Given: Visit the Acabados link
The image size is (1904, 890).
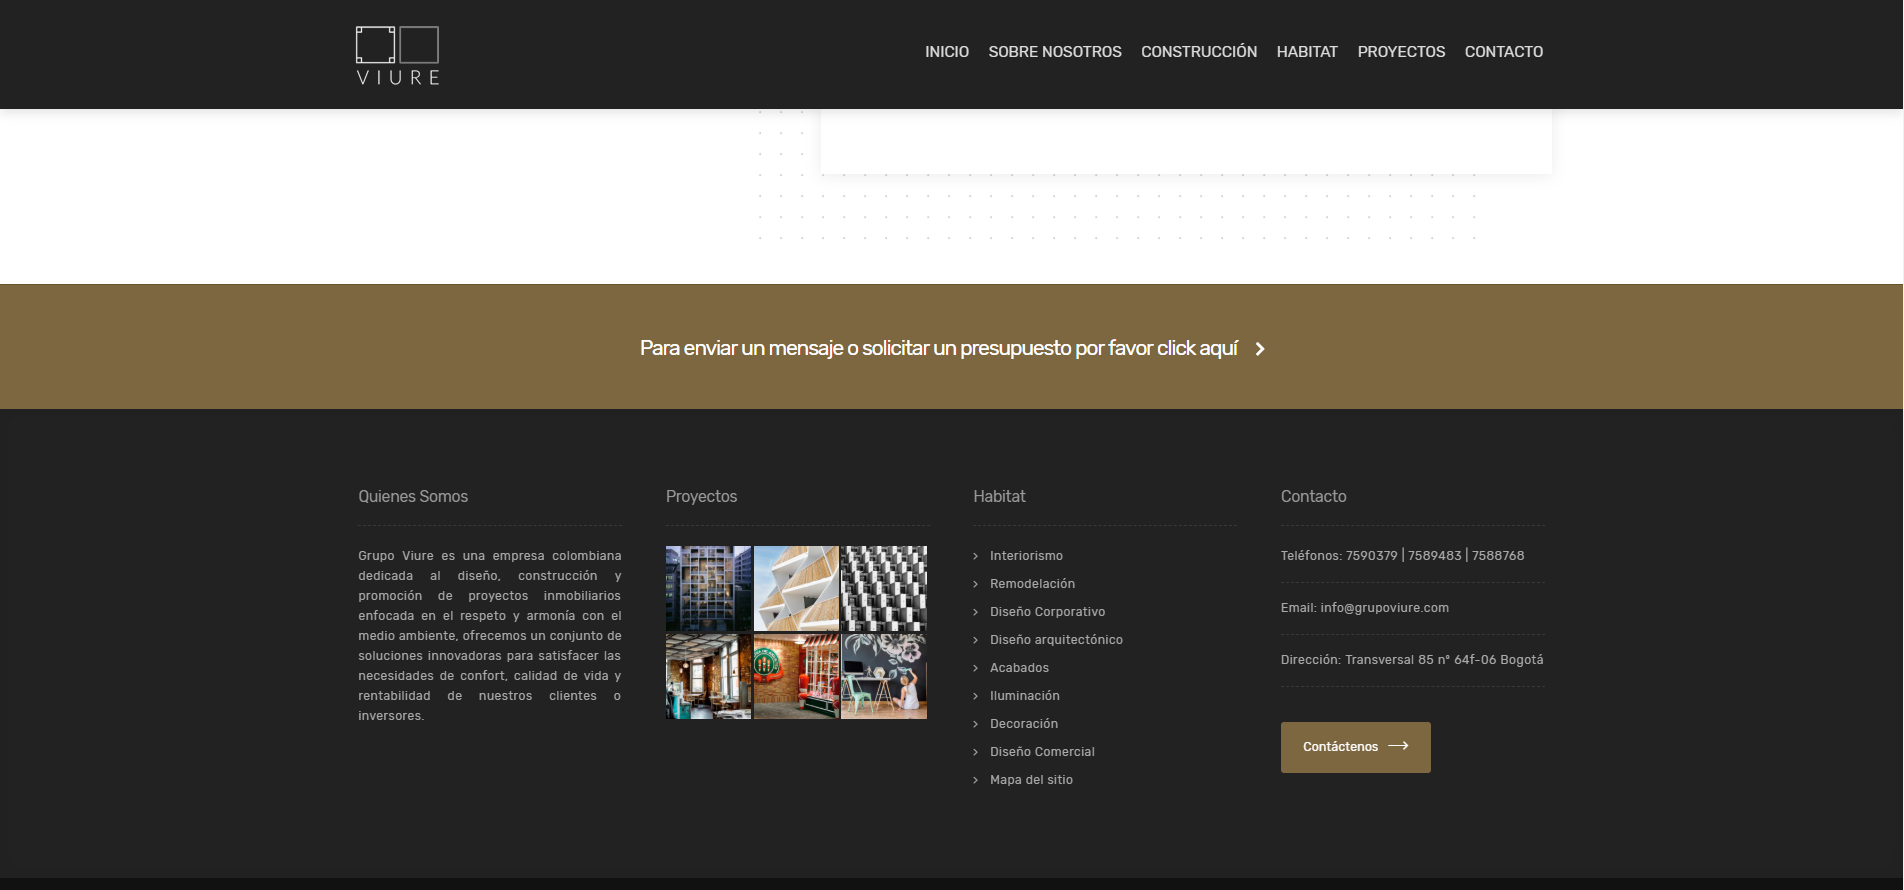Looking at the screenshot, I should [1019, 668].
